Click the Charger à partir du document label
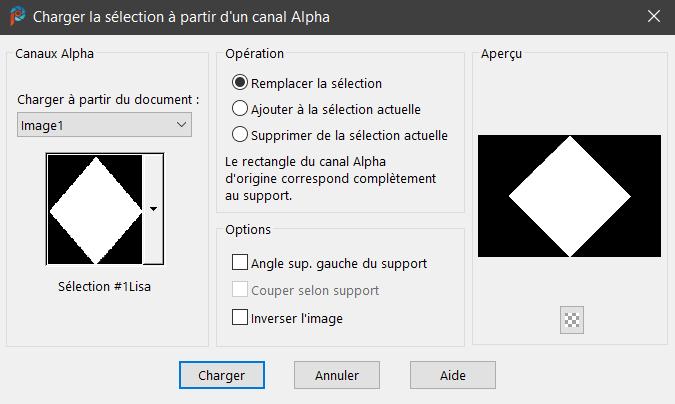 [108, 100]
